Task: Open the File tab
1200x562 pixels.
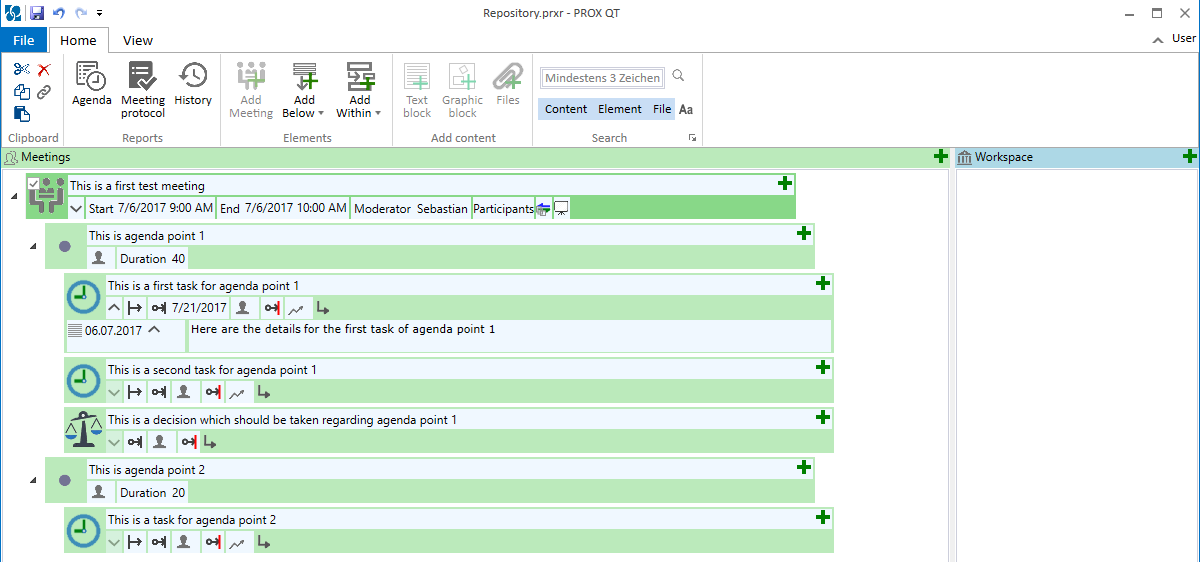Action: (23, 40)
